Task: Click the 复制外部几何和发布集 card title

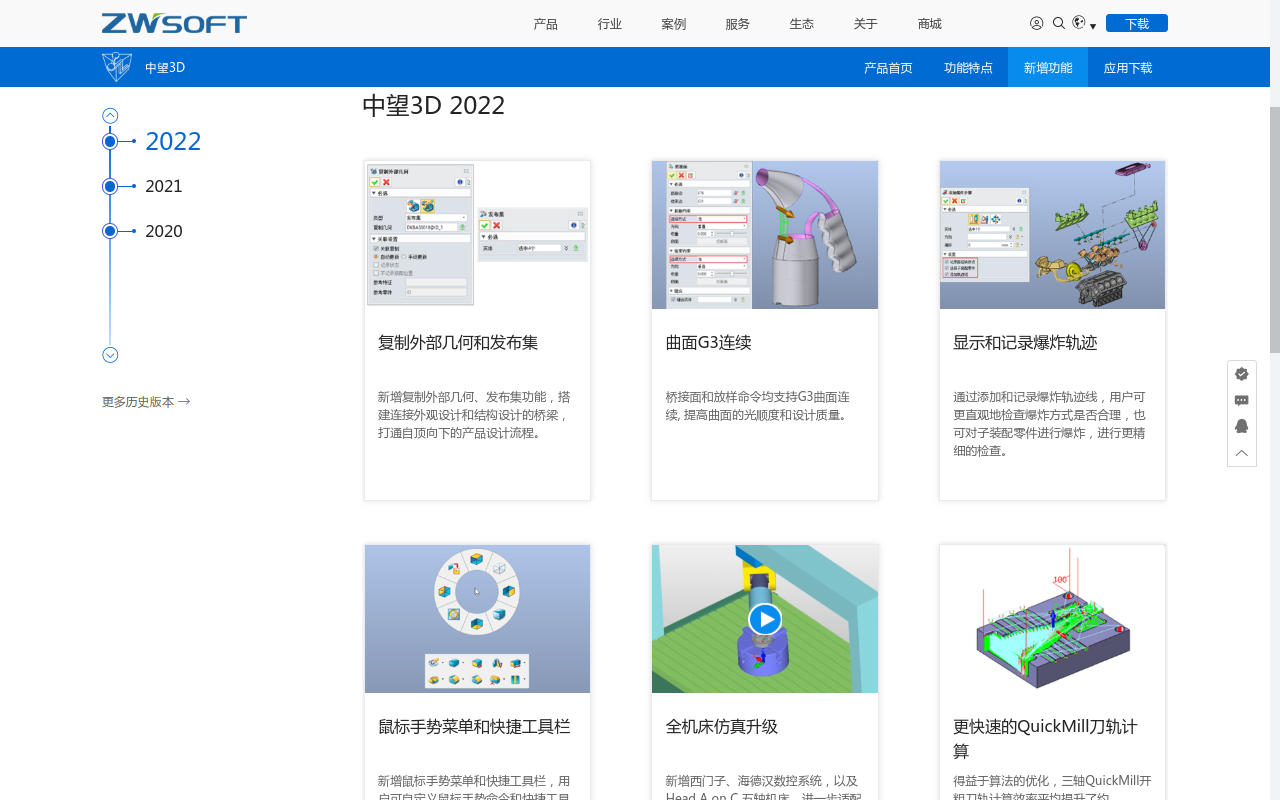Action: pyautogui.click(x=458, y=342)
